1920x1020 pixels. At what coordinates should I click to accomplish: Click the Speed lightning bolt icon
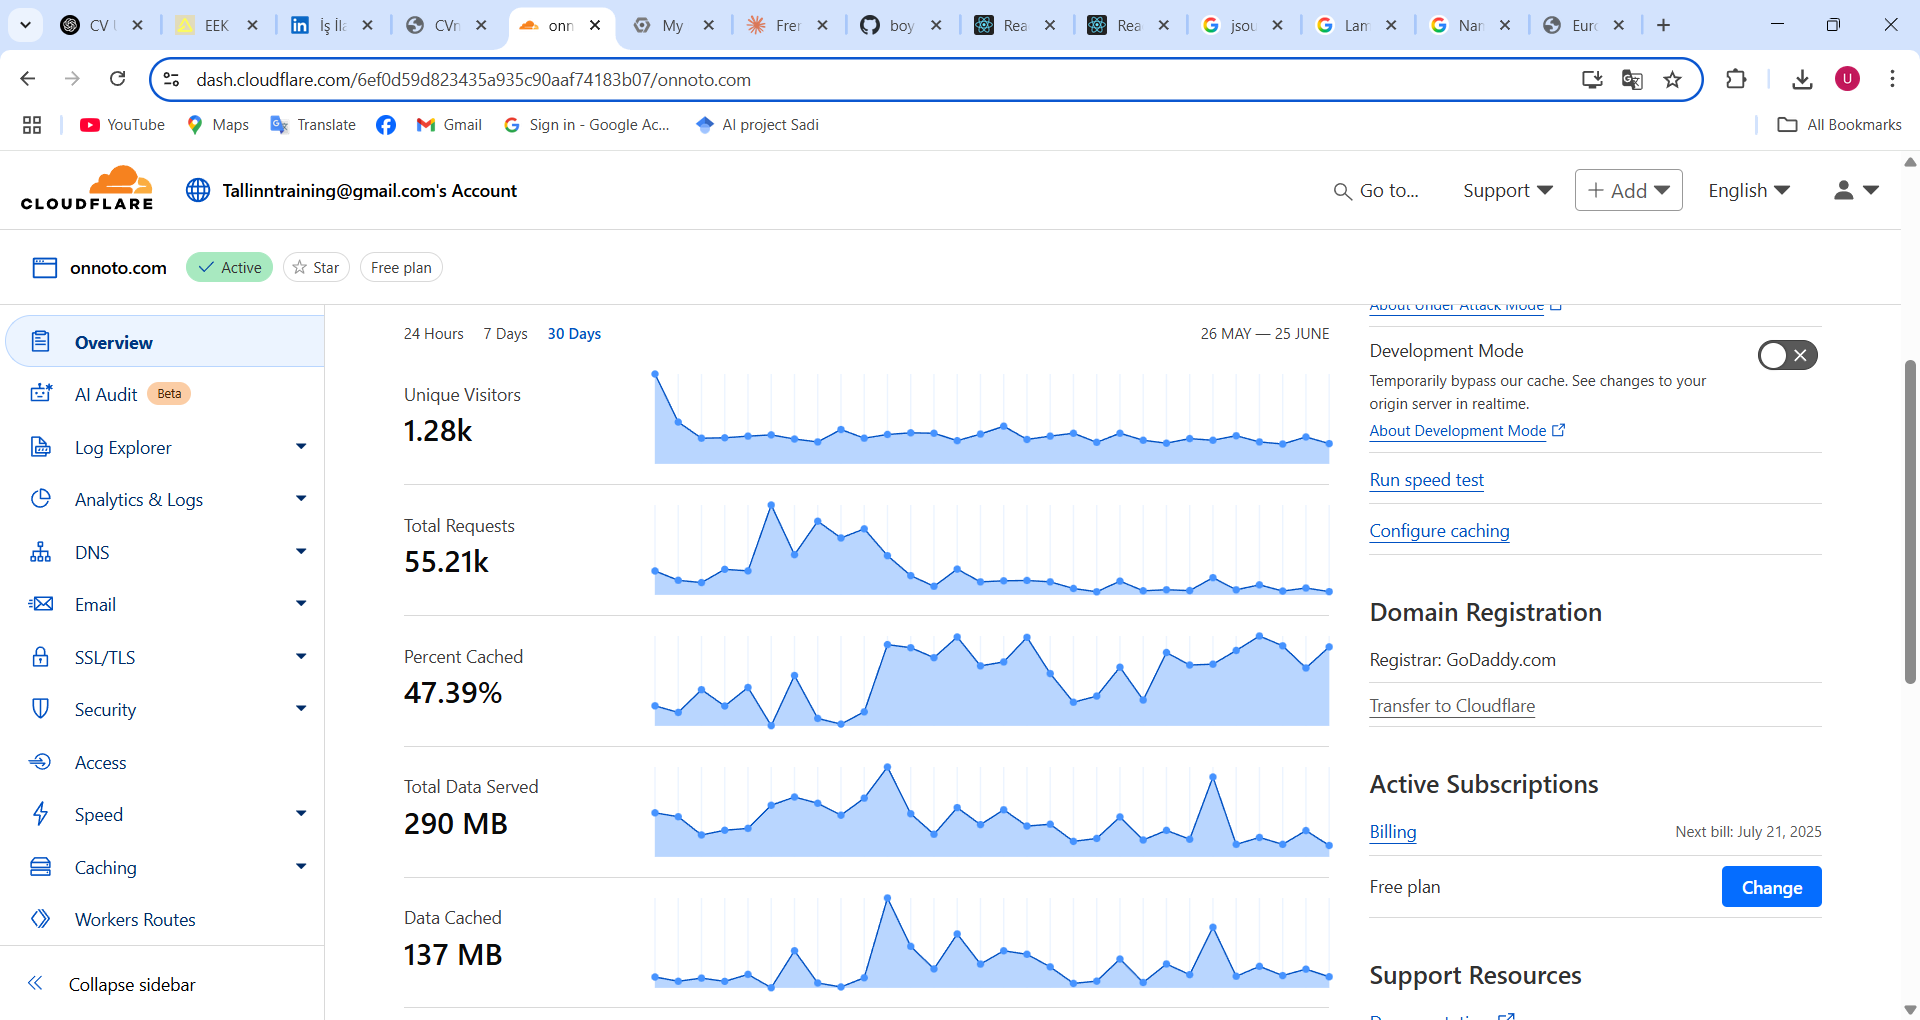(40, 814)
